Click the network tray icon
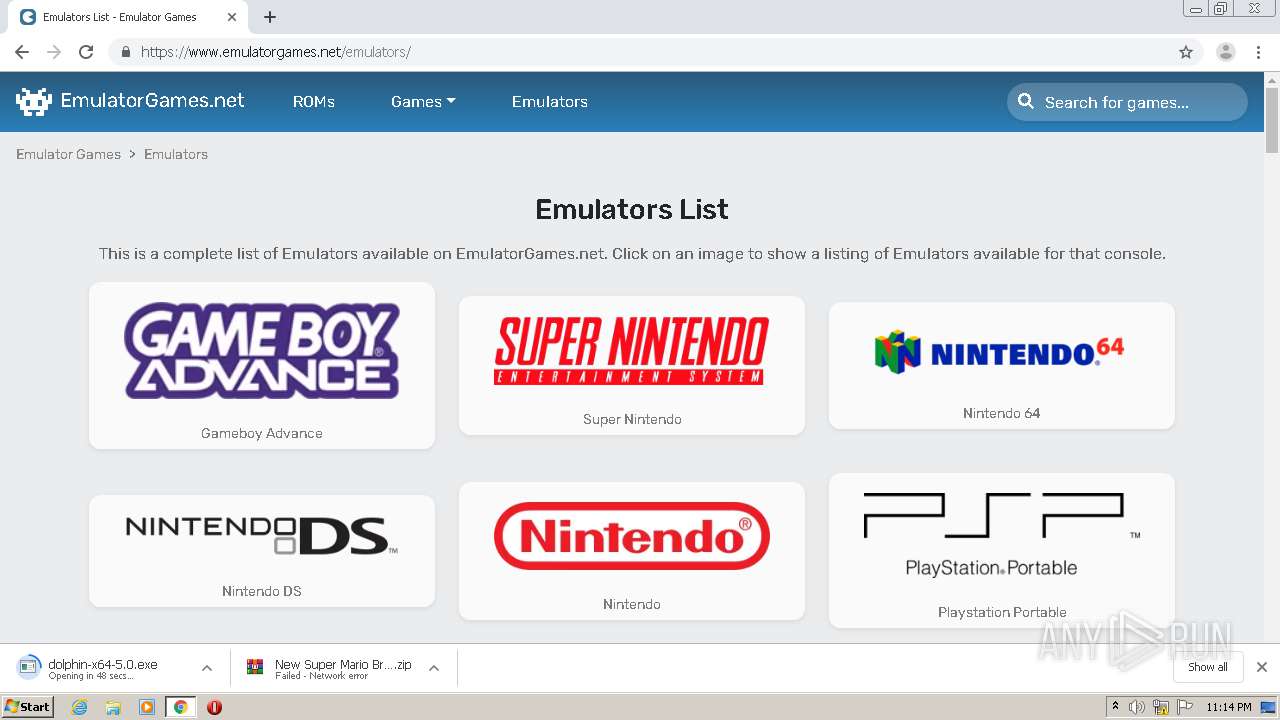 pyautogui.click(x=1161, y=707)
